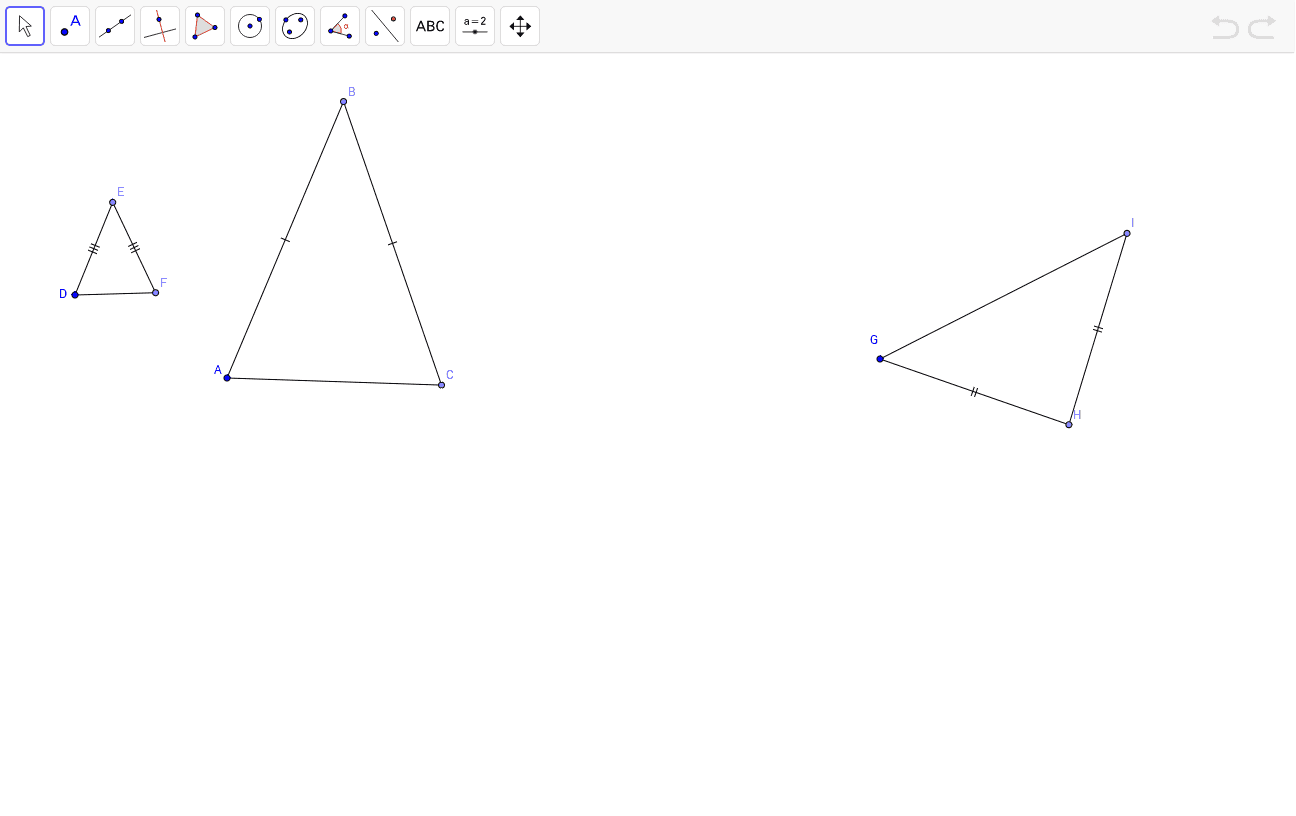Screen dimensions: 1296x816
Task: Click point B at triangle apex
Action: [343, 101]
